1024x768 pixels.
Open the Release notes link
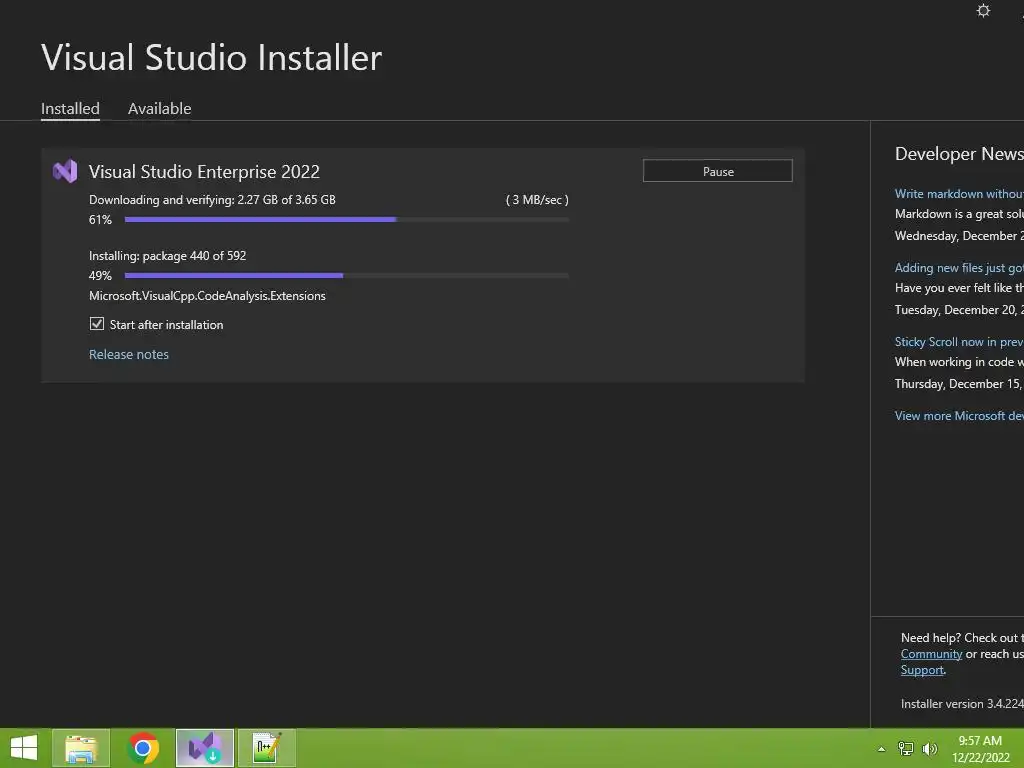click(x=129, y=354)
